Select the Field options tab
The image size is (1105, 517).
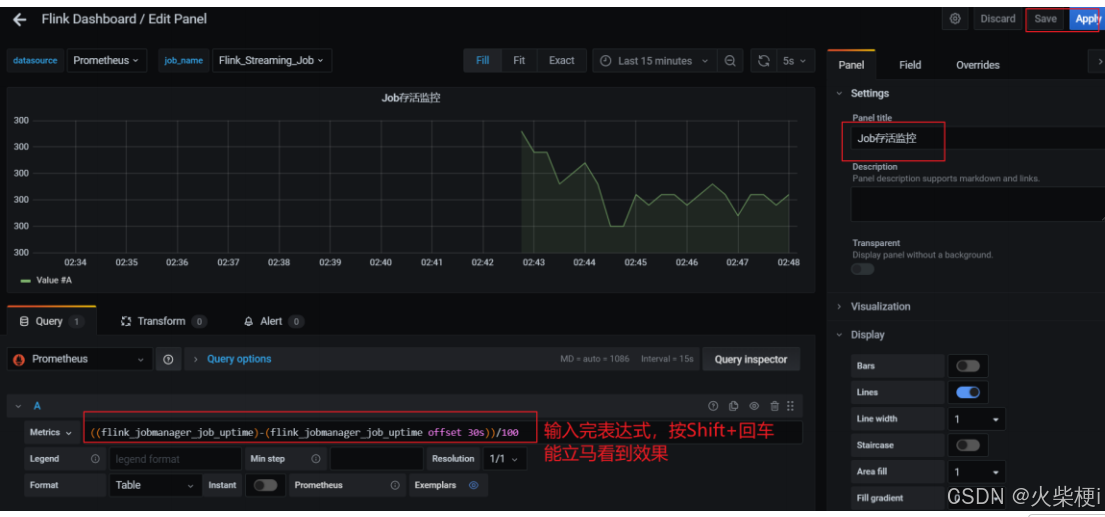(910, 65)
